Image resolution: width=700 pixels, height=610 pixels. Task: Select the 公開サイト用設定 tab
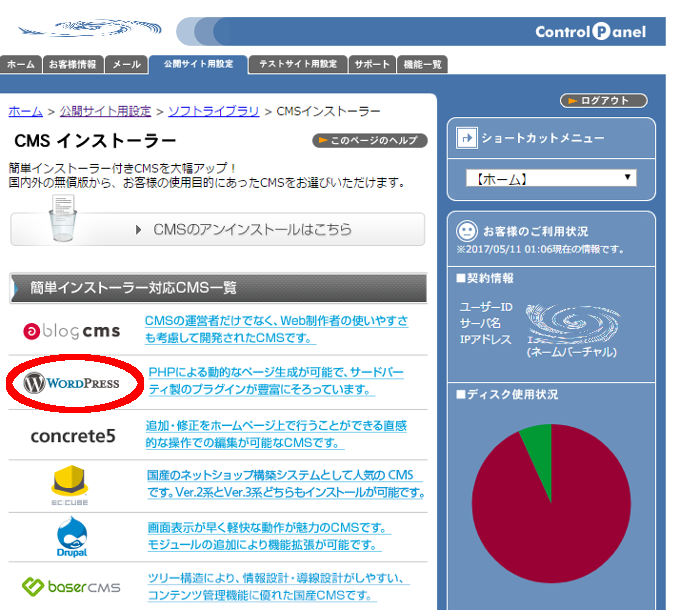click(198, 64)
